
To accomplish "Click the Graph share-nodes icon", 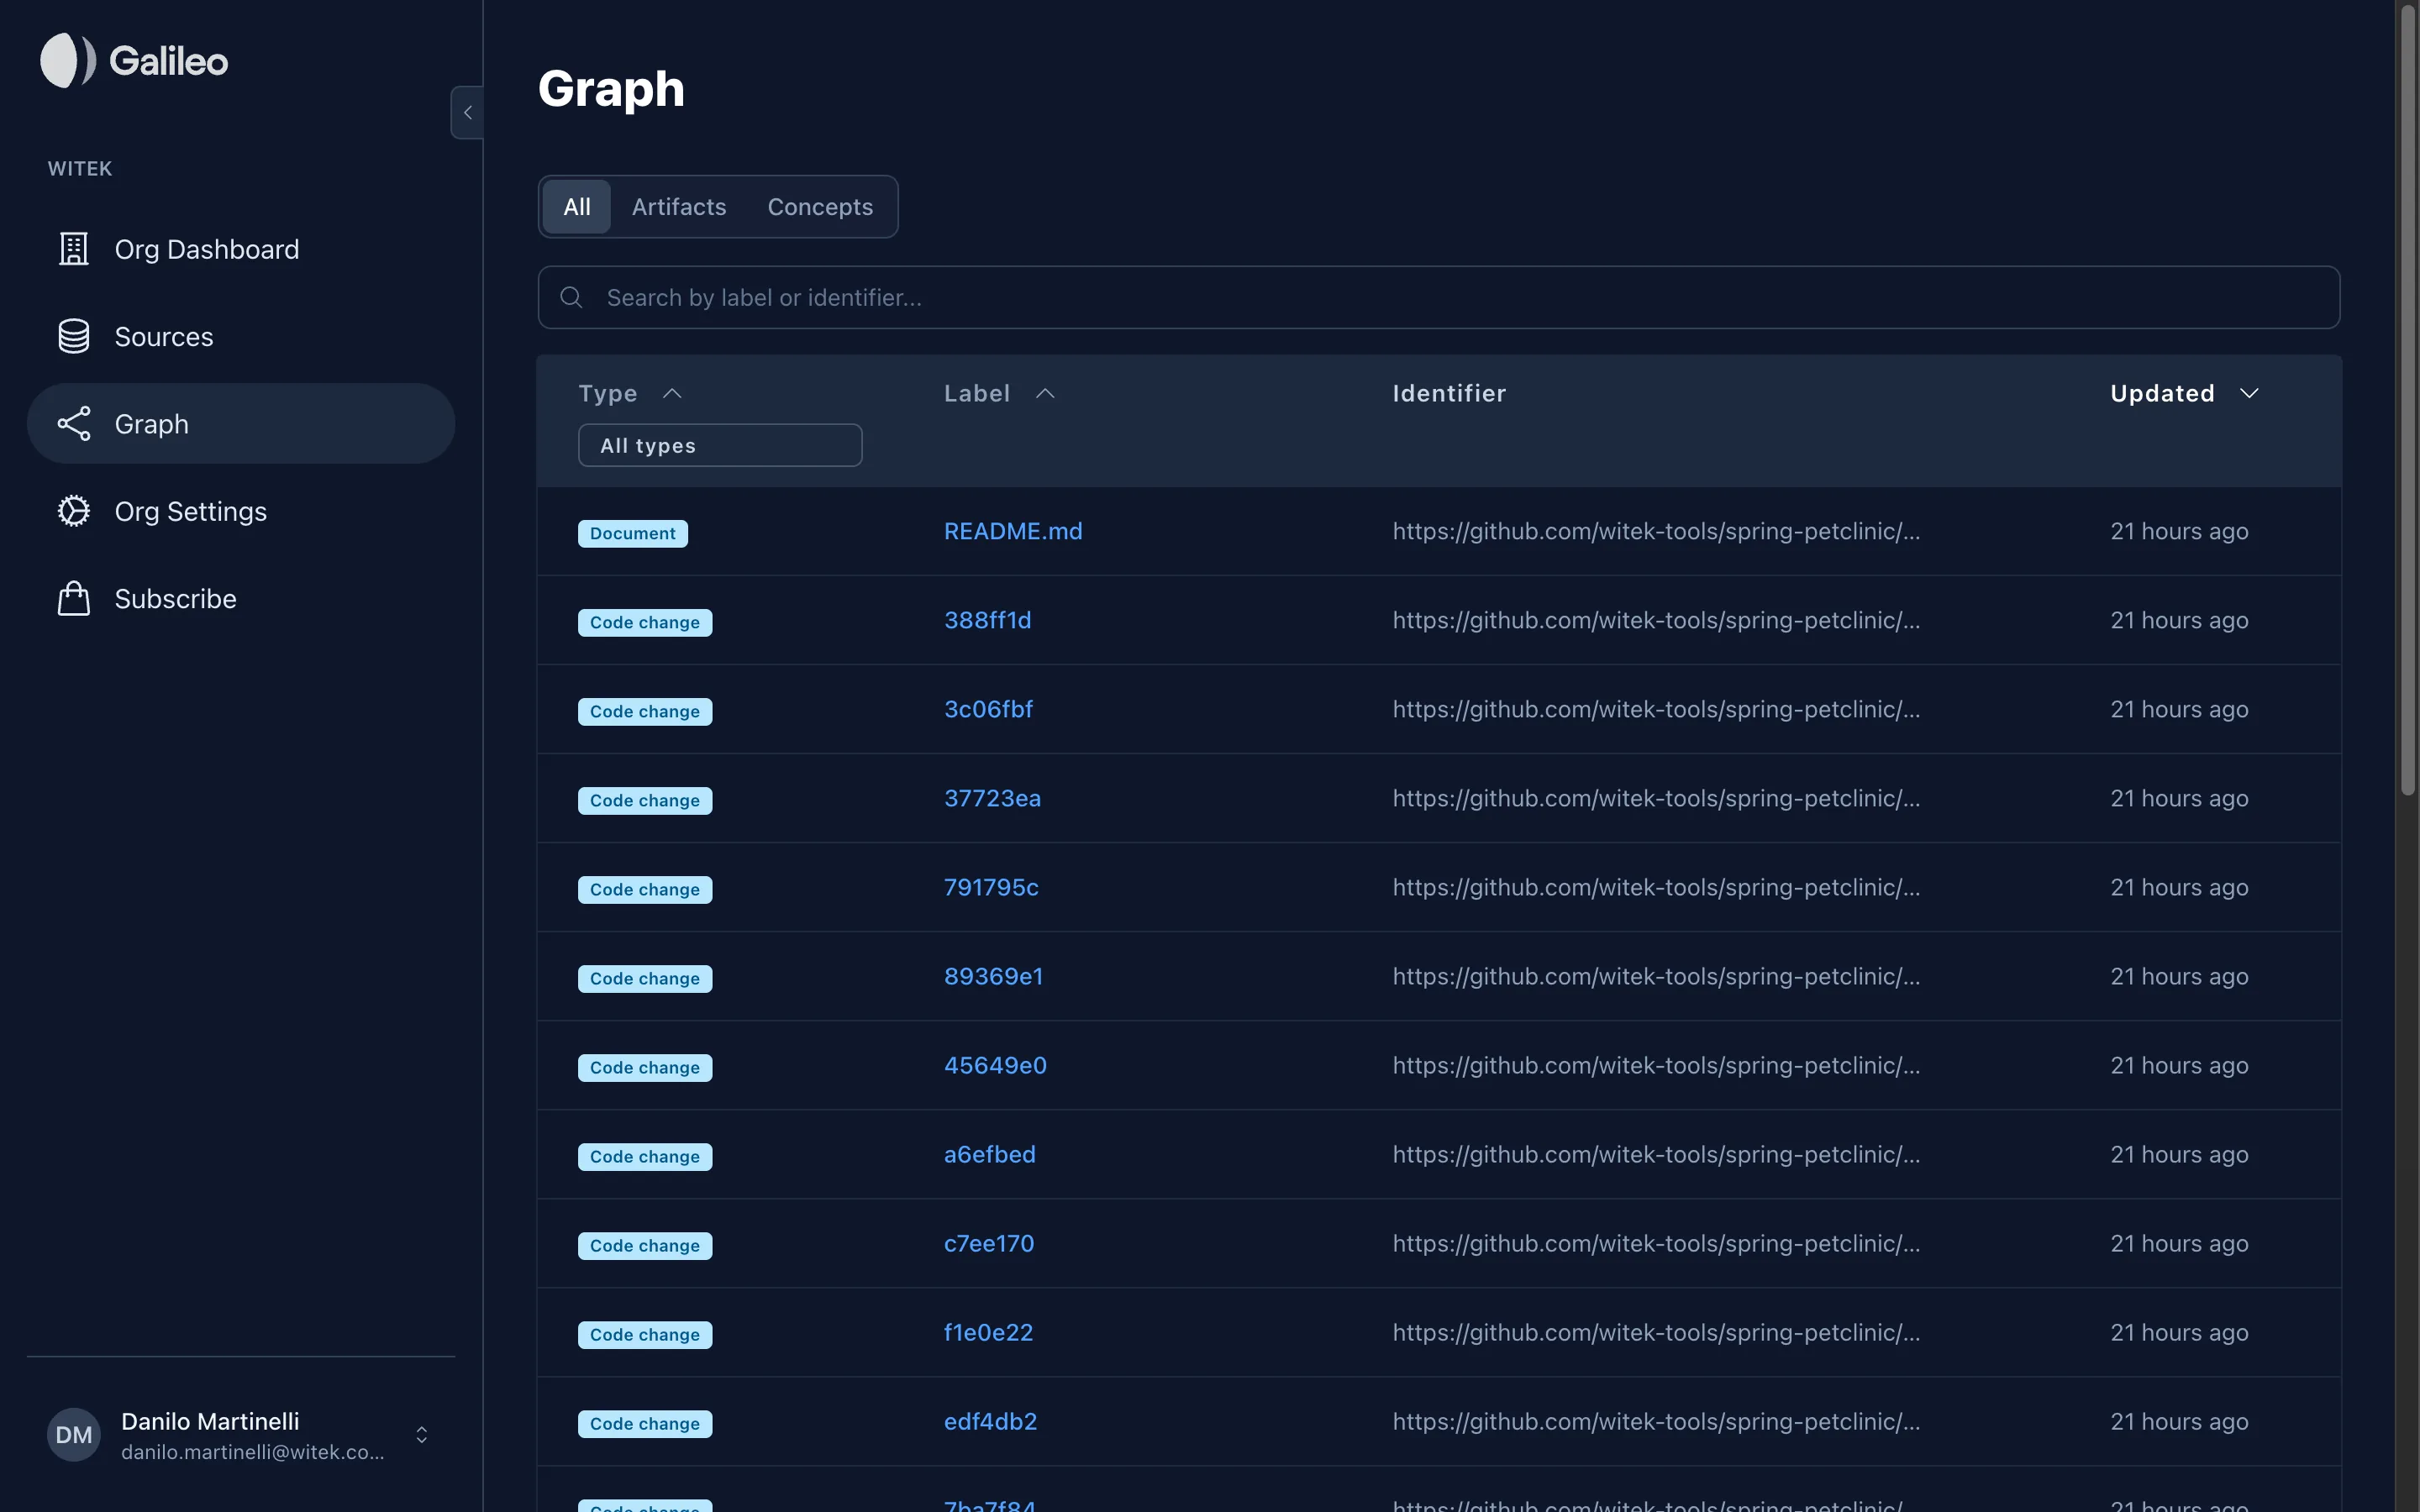I will click(x=74, y=423).
